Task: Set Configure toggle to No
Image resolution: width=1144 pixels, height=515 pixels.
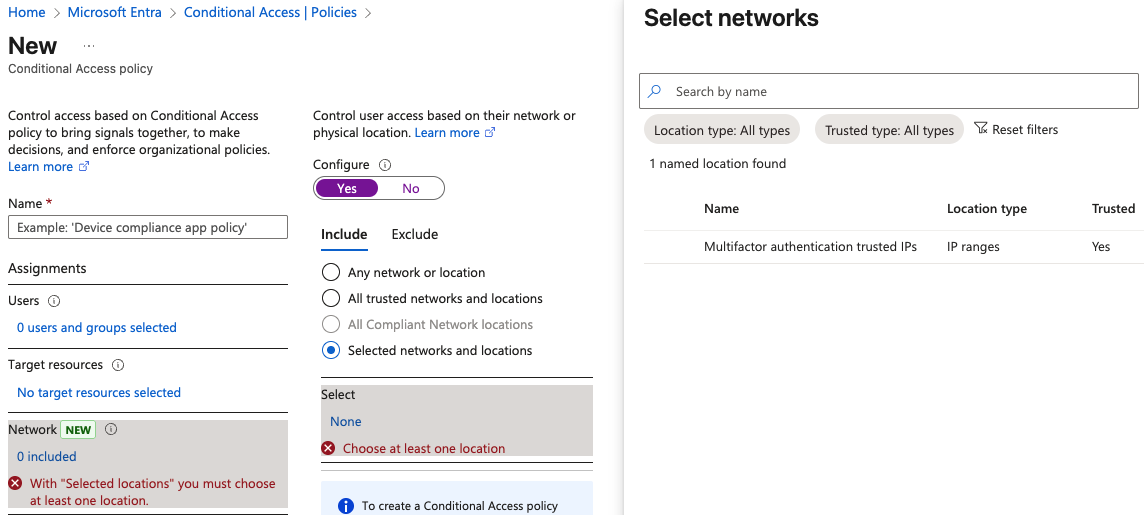Action: (x=411, y=188)
